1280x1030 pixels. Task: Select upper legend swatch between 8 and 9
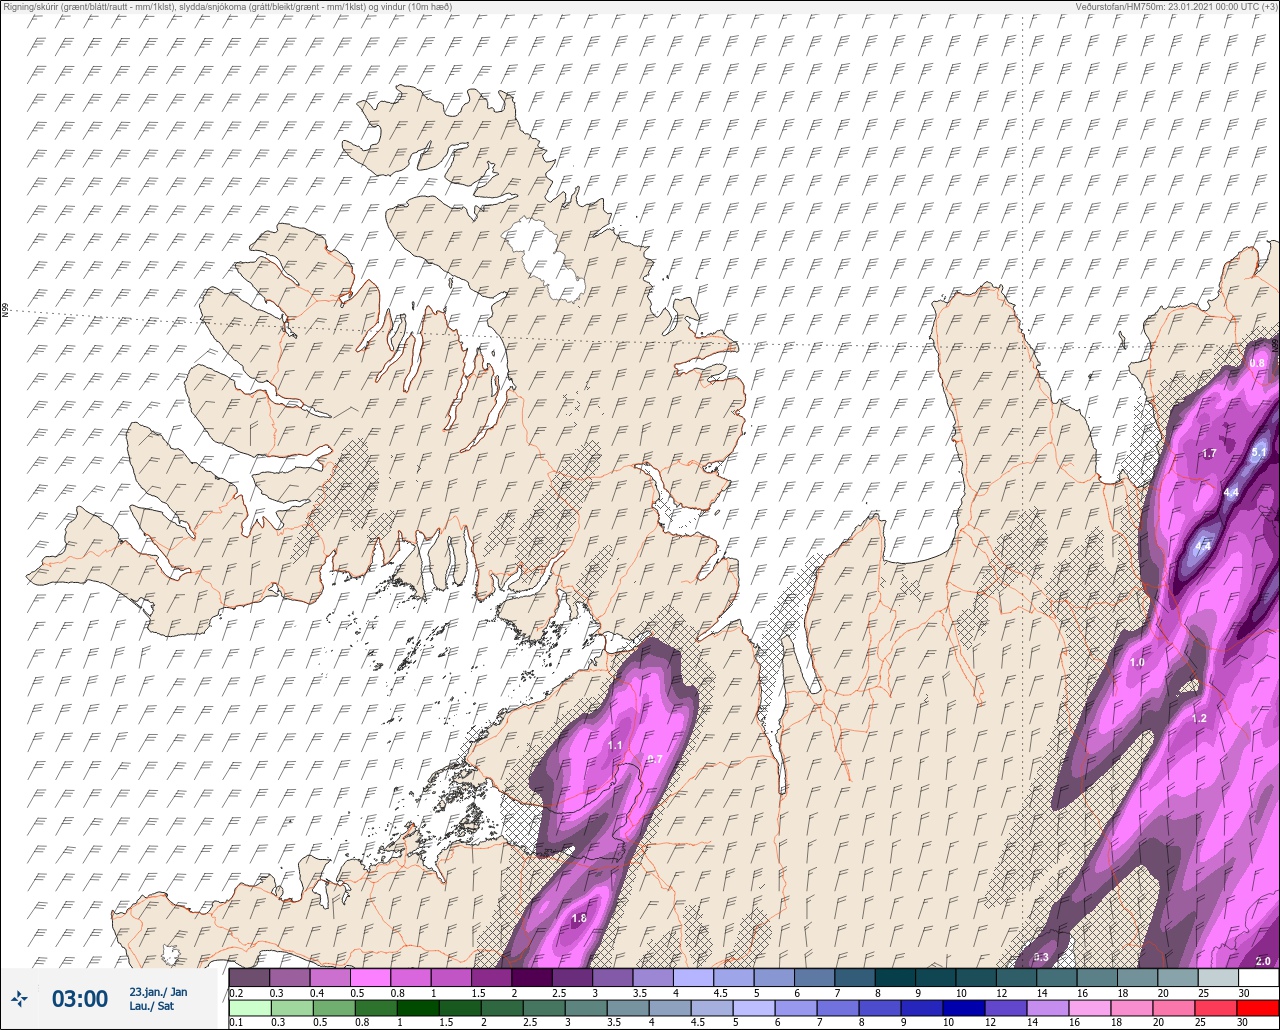click(x=895, y=977)
